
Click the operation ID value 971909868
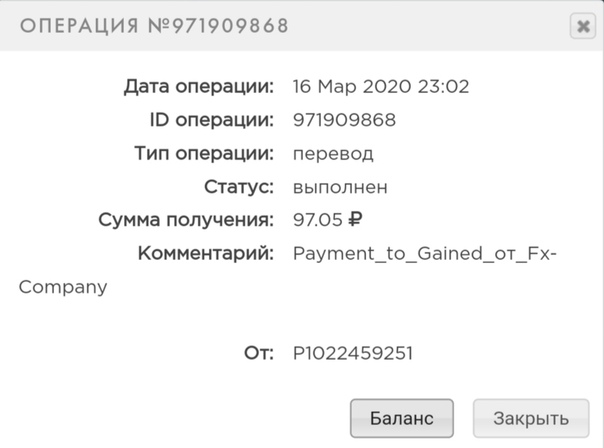pyautogui.click(x=344, y=120)
